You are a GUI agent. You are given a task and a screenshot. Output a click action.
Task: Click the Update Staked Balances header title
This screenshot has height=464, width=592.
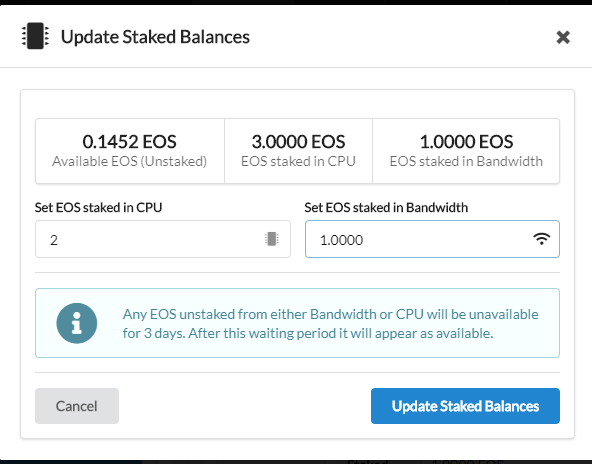pyautogui.click(x=155, y=37)
